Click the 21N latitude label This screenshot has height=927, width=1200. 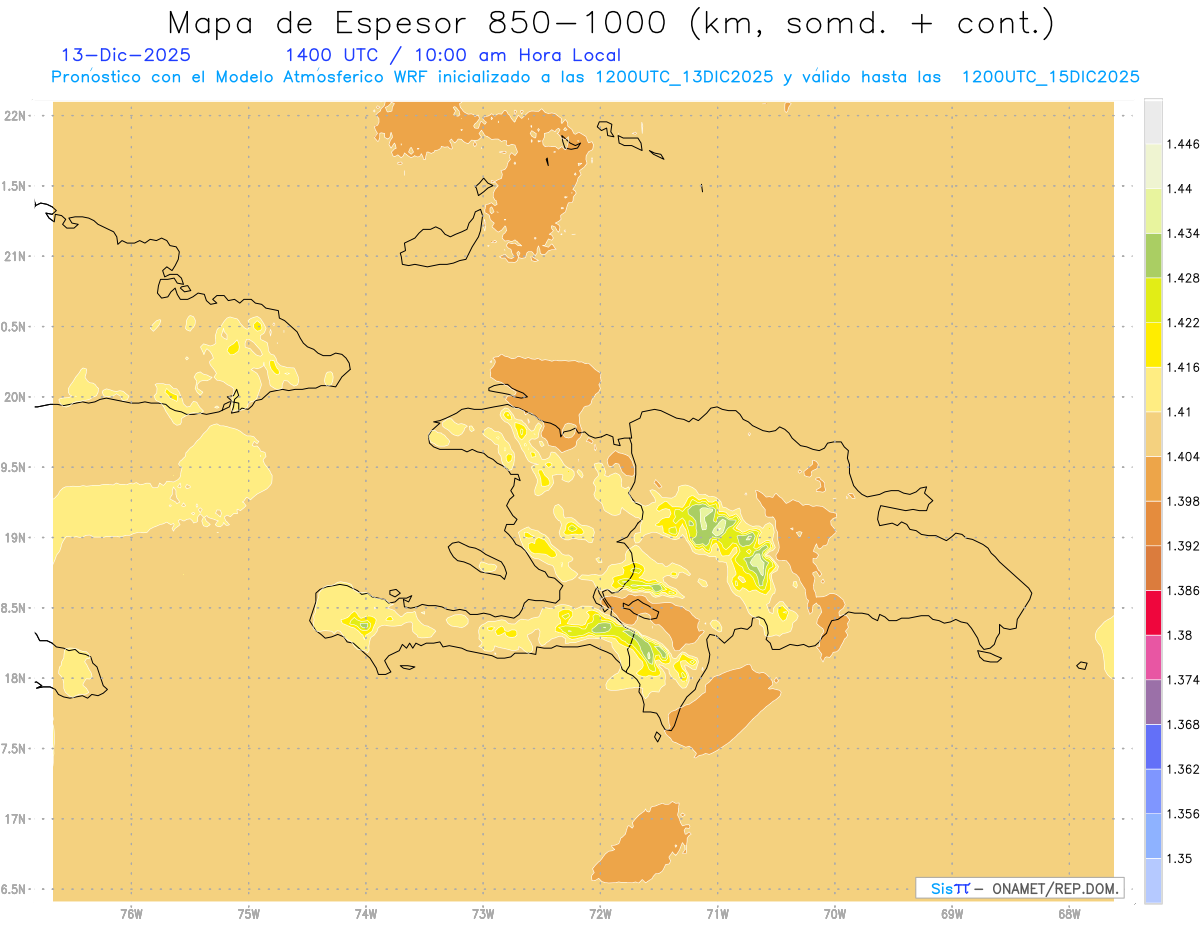pos(17,257)
